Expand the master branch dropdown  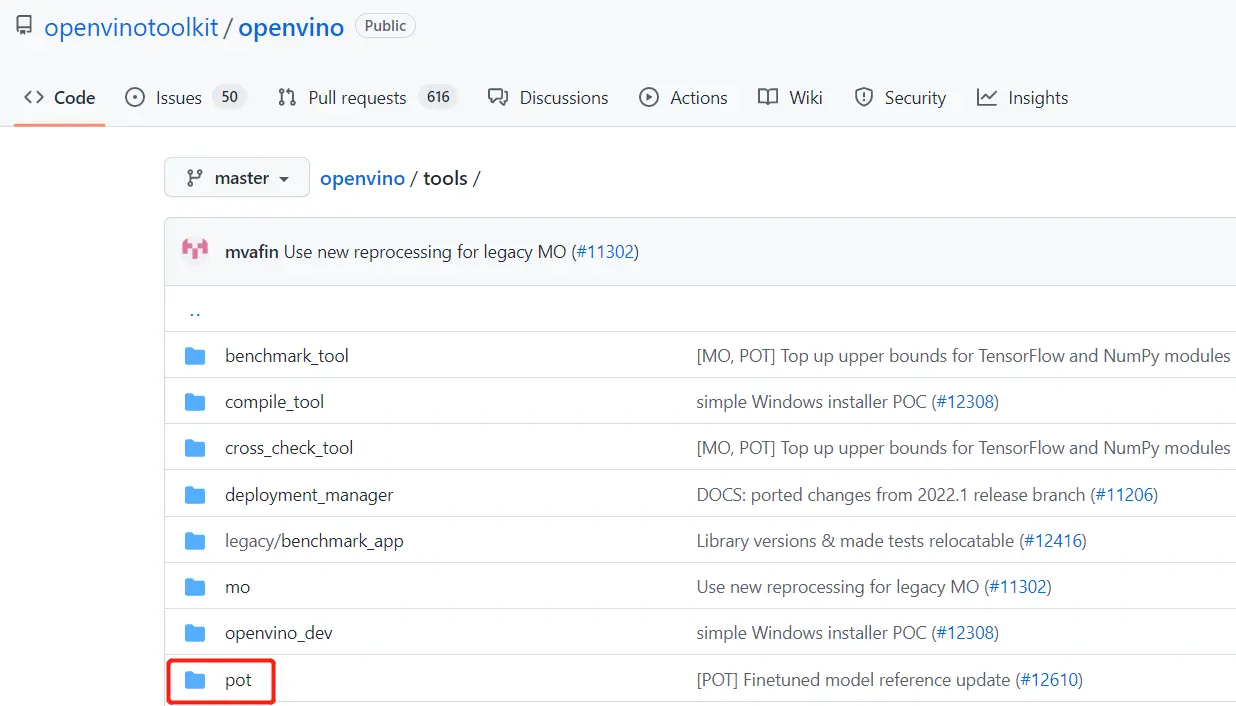[237, 178]
